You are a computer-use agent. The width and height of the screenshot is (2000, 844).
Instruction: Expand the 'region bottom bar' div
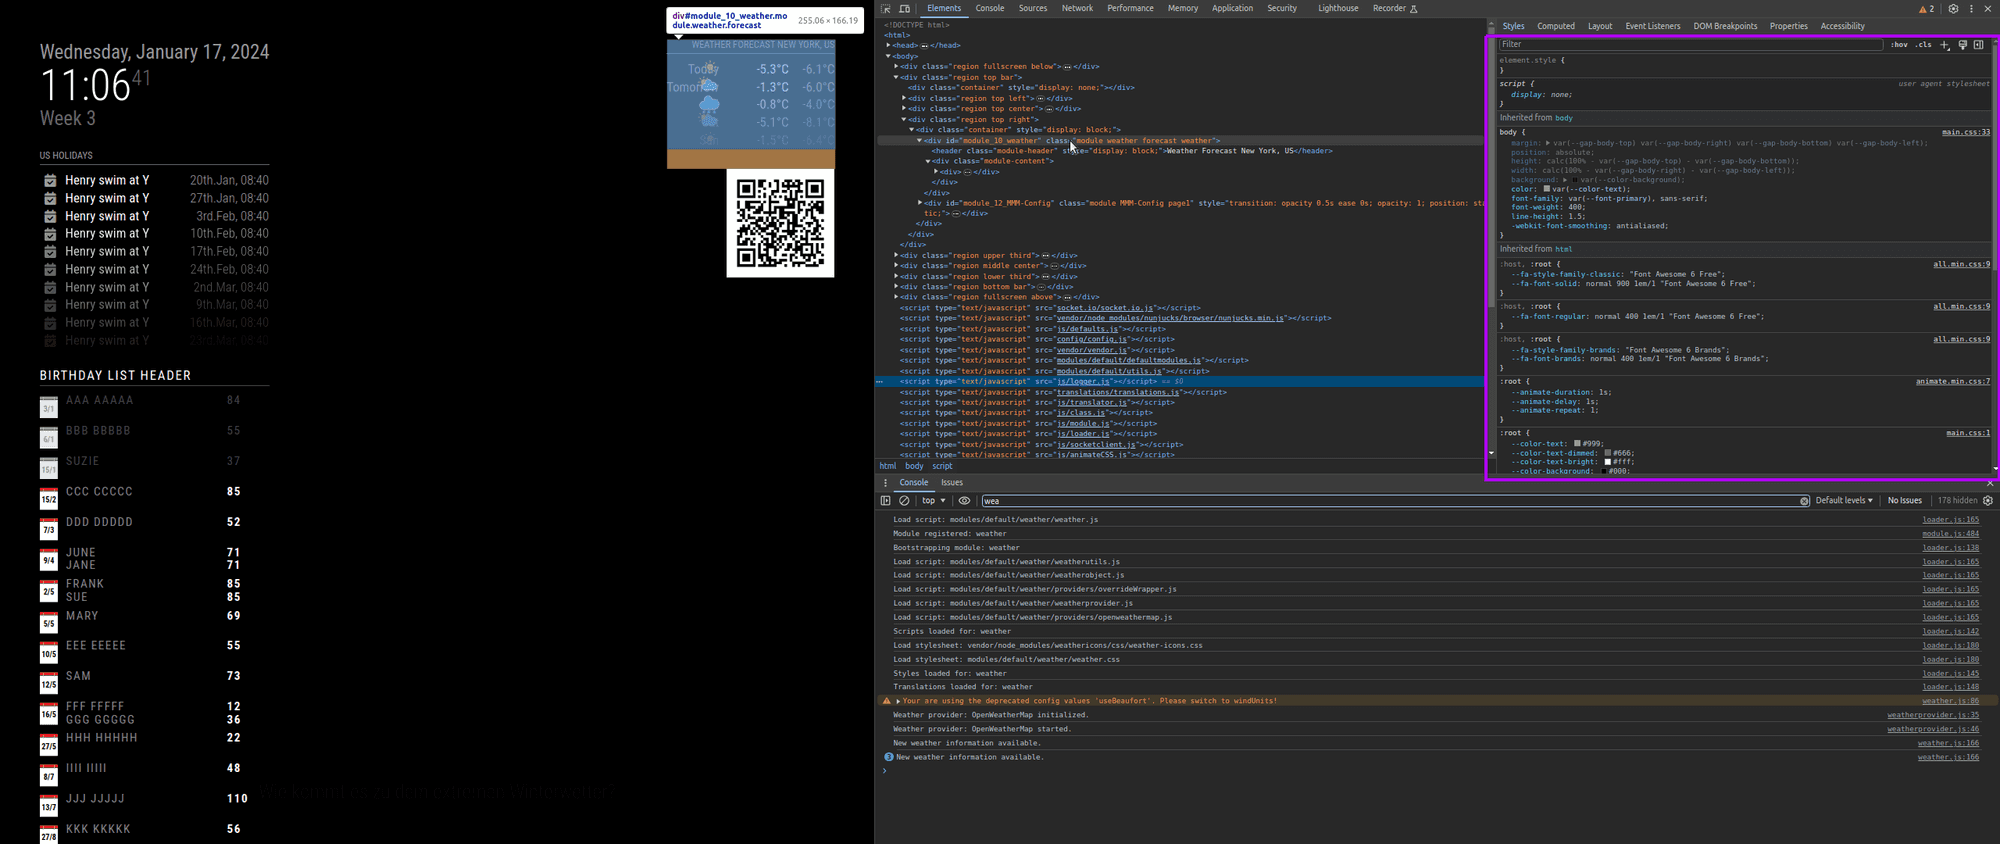tap(896, 287)
